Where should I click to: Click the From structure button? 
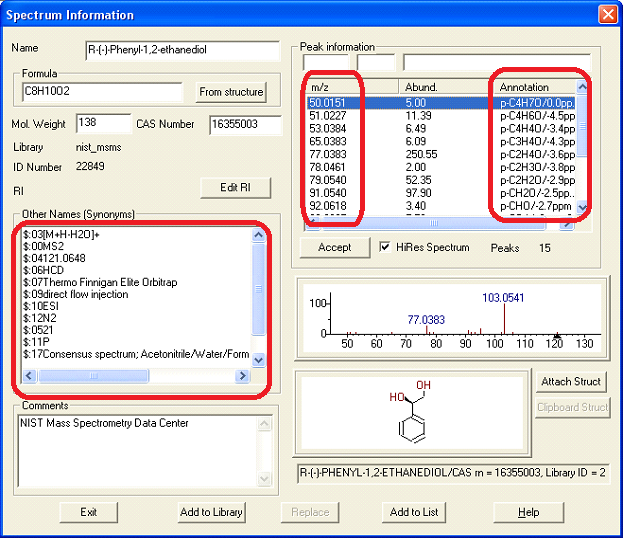pos(231,92)
